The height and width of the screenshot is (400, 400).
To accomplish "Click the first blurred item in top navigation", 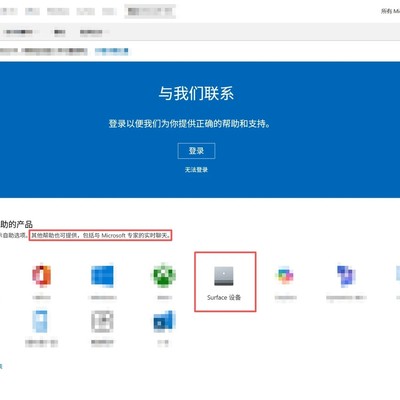I will (x=7, y=11).
